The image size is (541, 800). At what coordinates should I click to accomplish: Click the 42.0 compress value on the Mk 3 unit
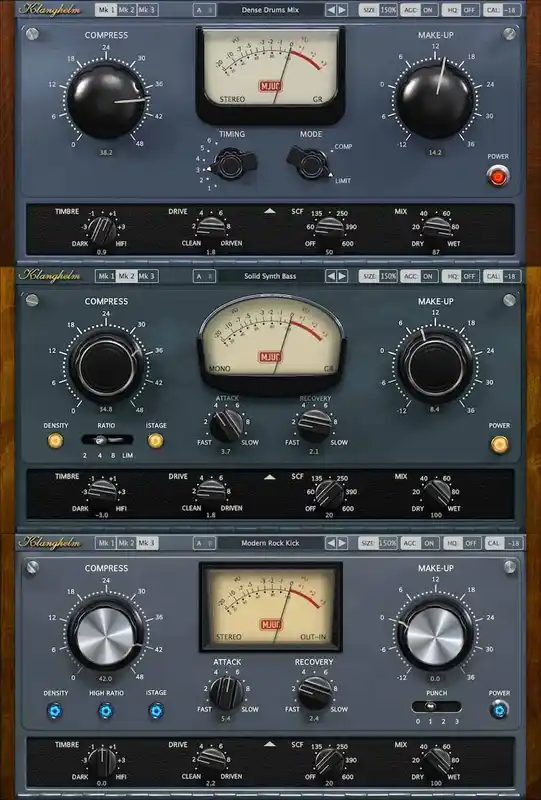(105, 679)
